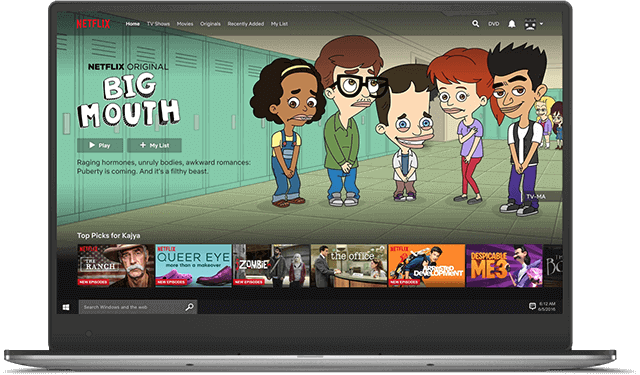640x375 pixels.
Task: Click the profile avatar icon
Action: click(530, 24)
